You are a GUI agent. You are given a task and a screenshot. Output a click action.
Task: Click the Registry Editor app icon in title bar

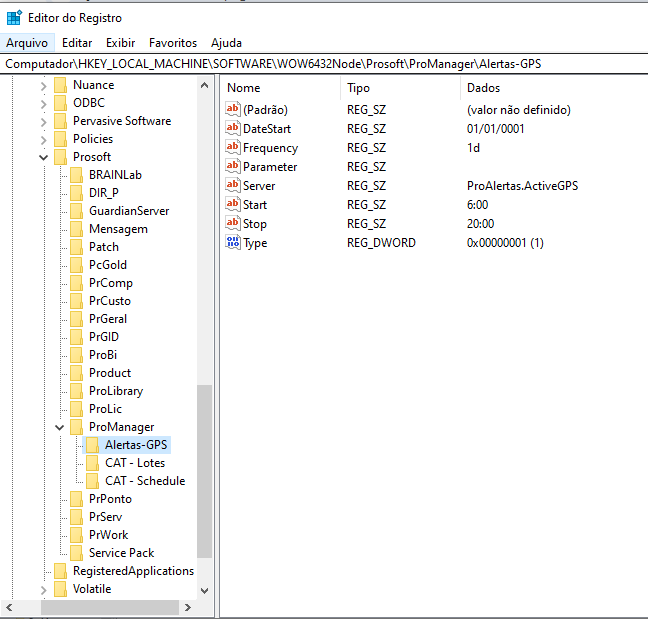[x=14, y=18]
